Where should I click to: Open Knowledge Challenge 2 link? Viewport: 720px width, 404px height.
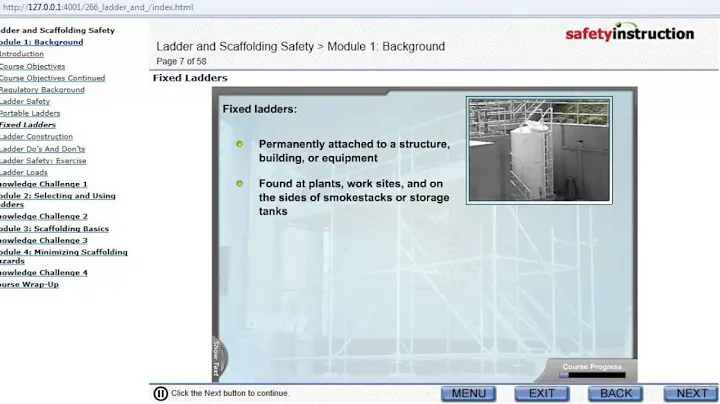pos(44,216)
